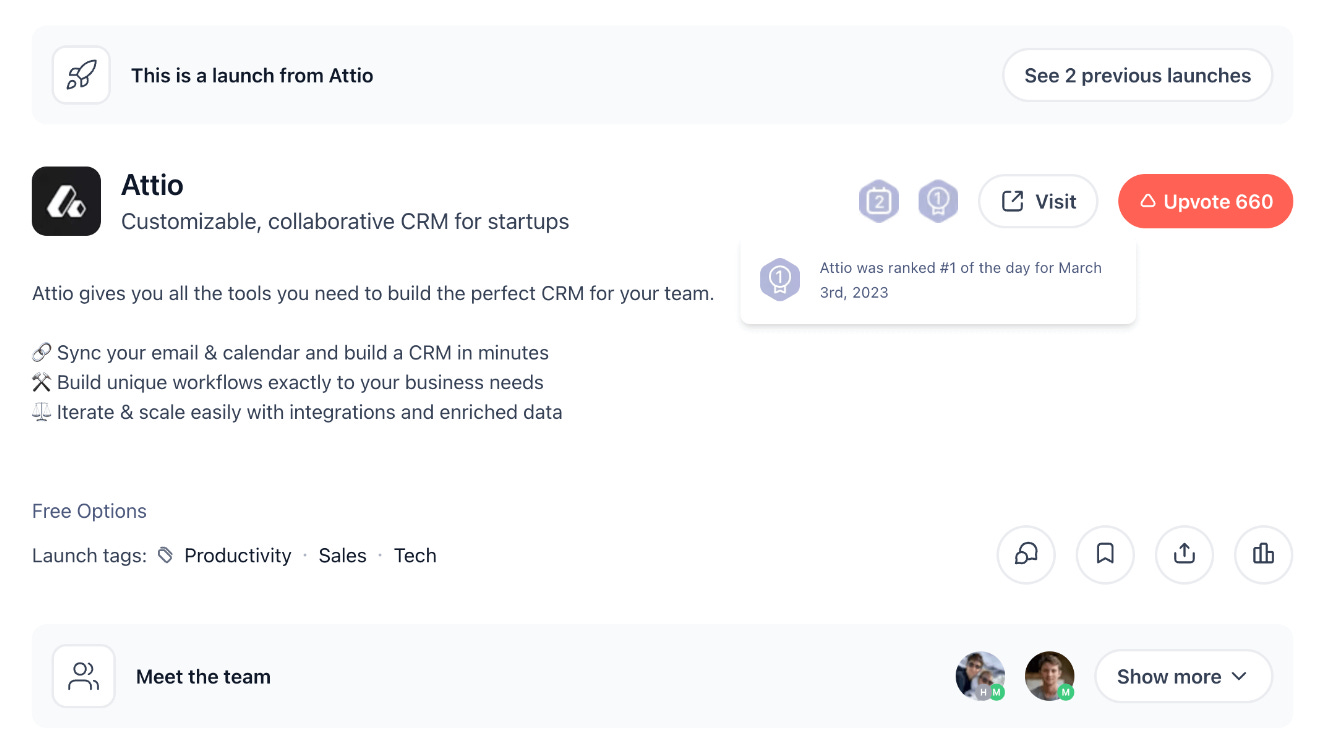The height and width of the screenshot is (754, 1326).
Task: See 2 previous launches
Action: click(1138, 75)
